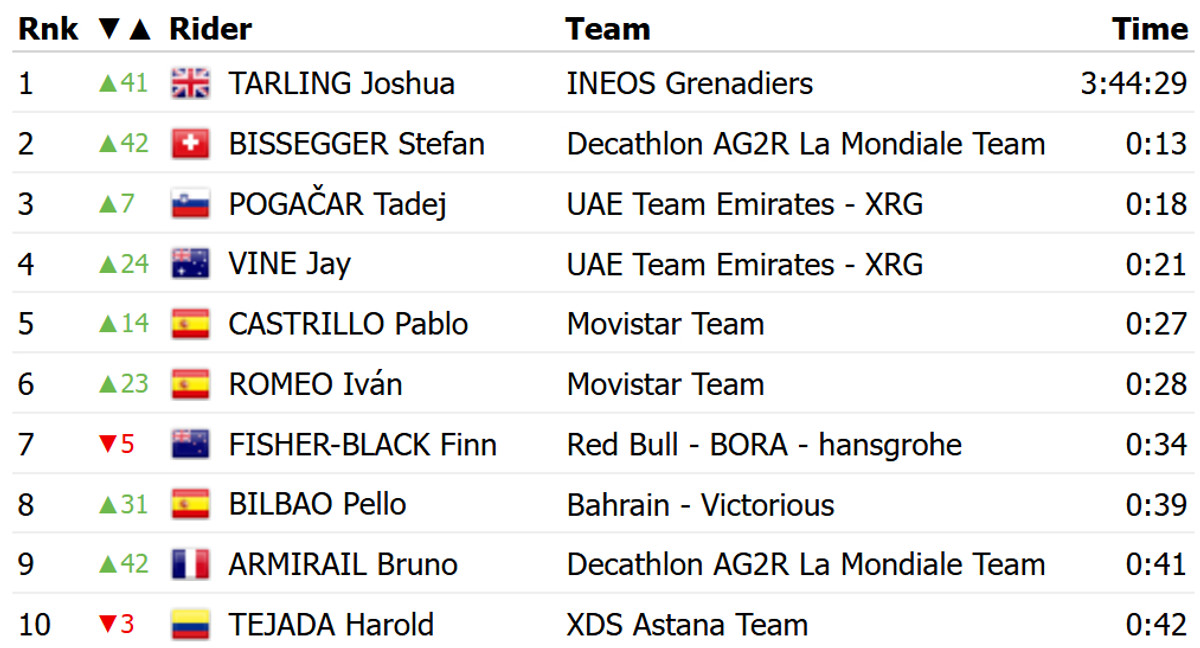The image size is (1200, 648).
Task: Sort the table by Rnk column
Action: 48,30
